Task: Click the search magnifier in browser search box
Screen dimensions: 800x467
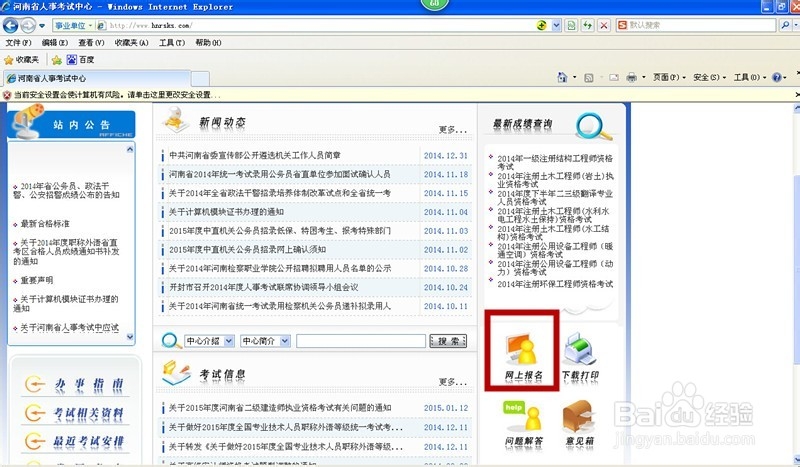Action: click(x=785, y=24)
